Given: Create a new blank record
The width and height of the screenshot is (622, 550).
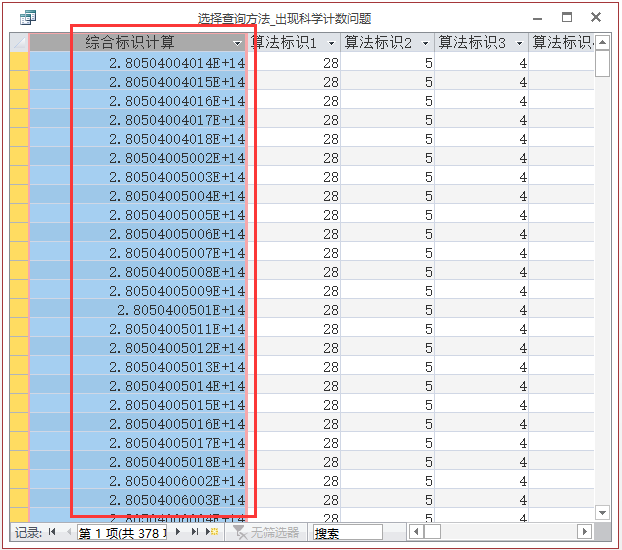Looking at the screenshot, I should pos(212,533).
